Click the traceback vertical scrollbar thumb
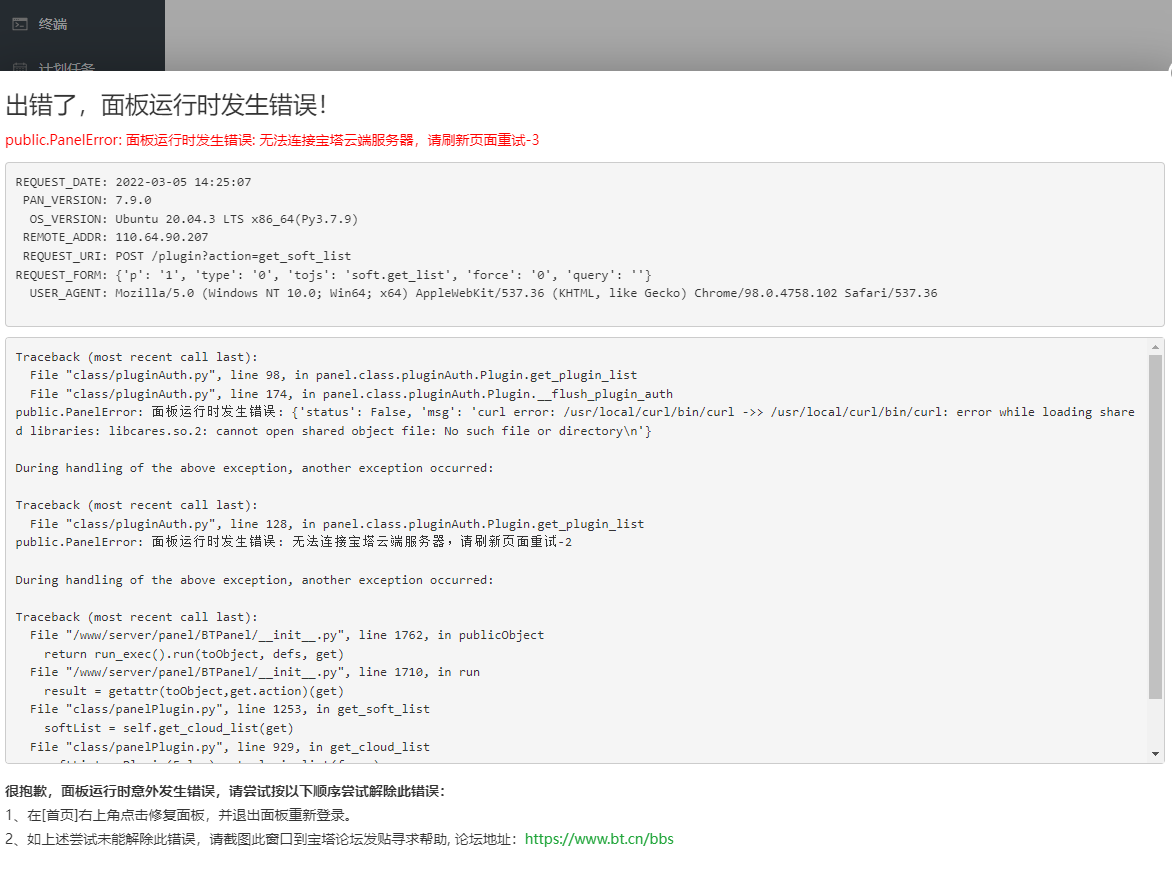The height and width of the screenshot is (876, 1172). click(x=1156, y=527)
